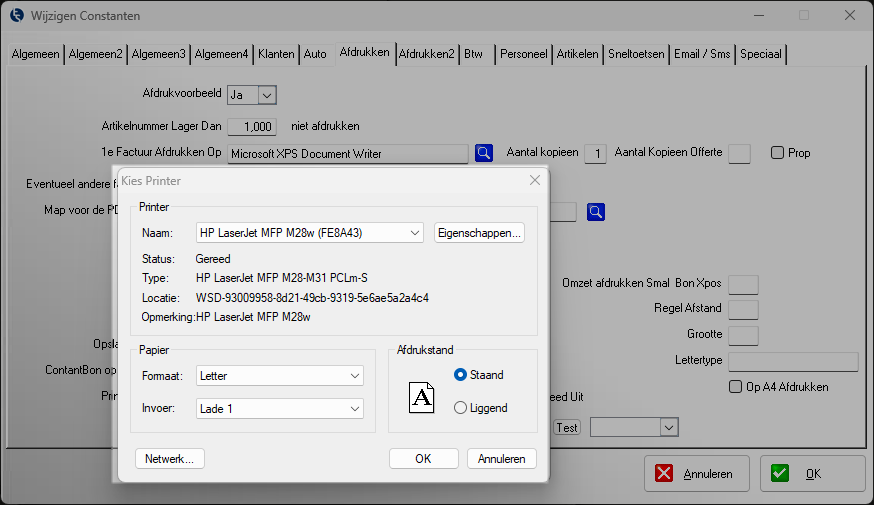874x505 pixels.
Task: Enable the Op A4 Afdrukken checkbox
Action: [x=738, y=387]
